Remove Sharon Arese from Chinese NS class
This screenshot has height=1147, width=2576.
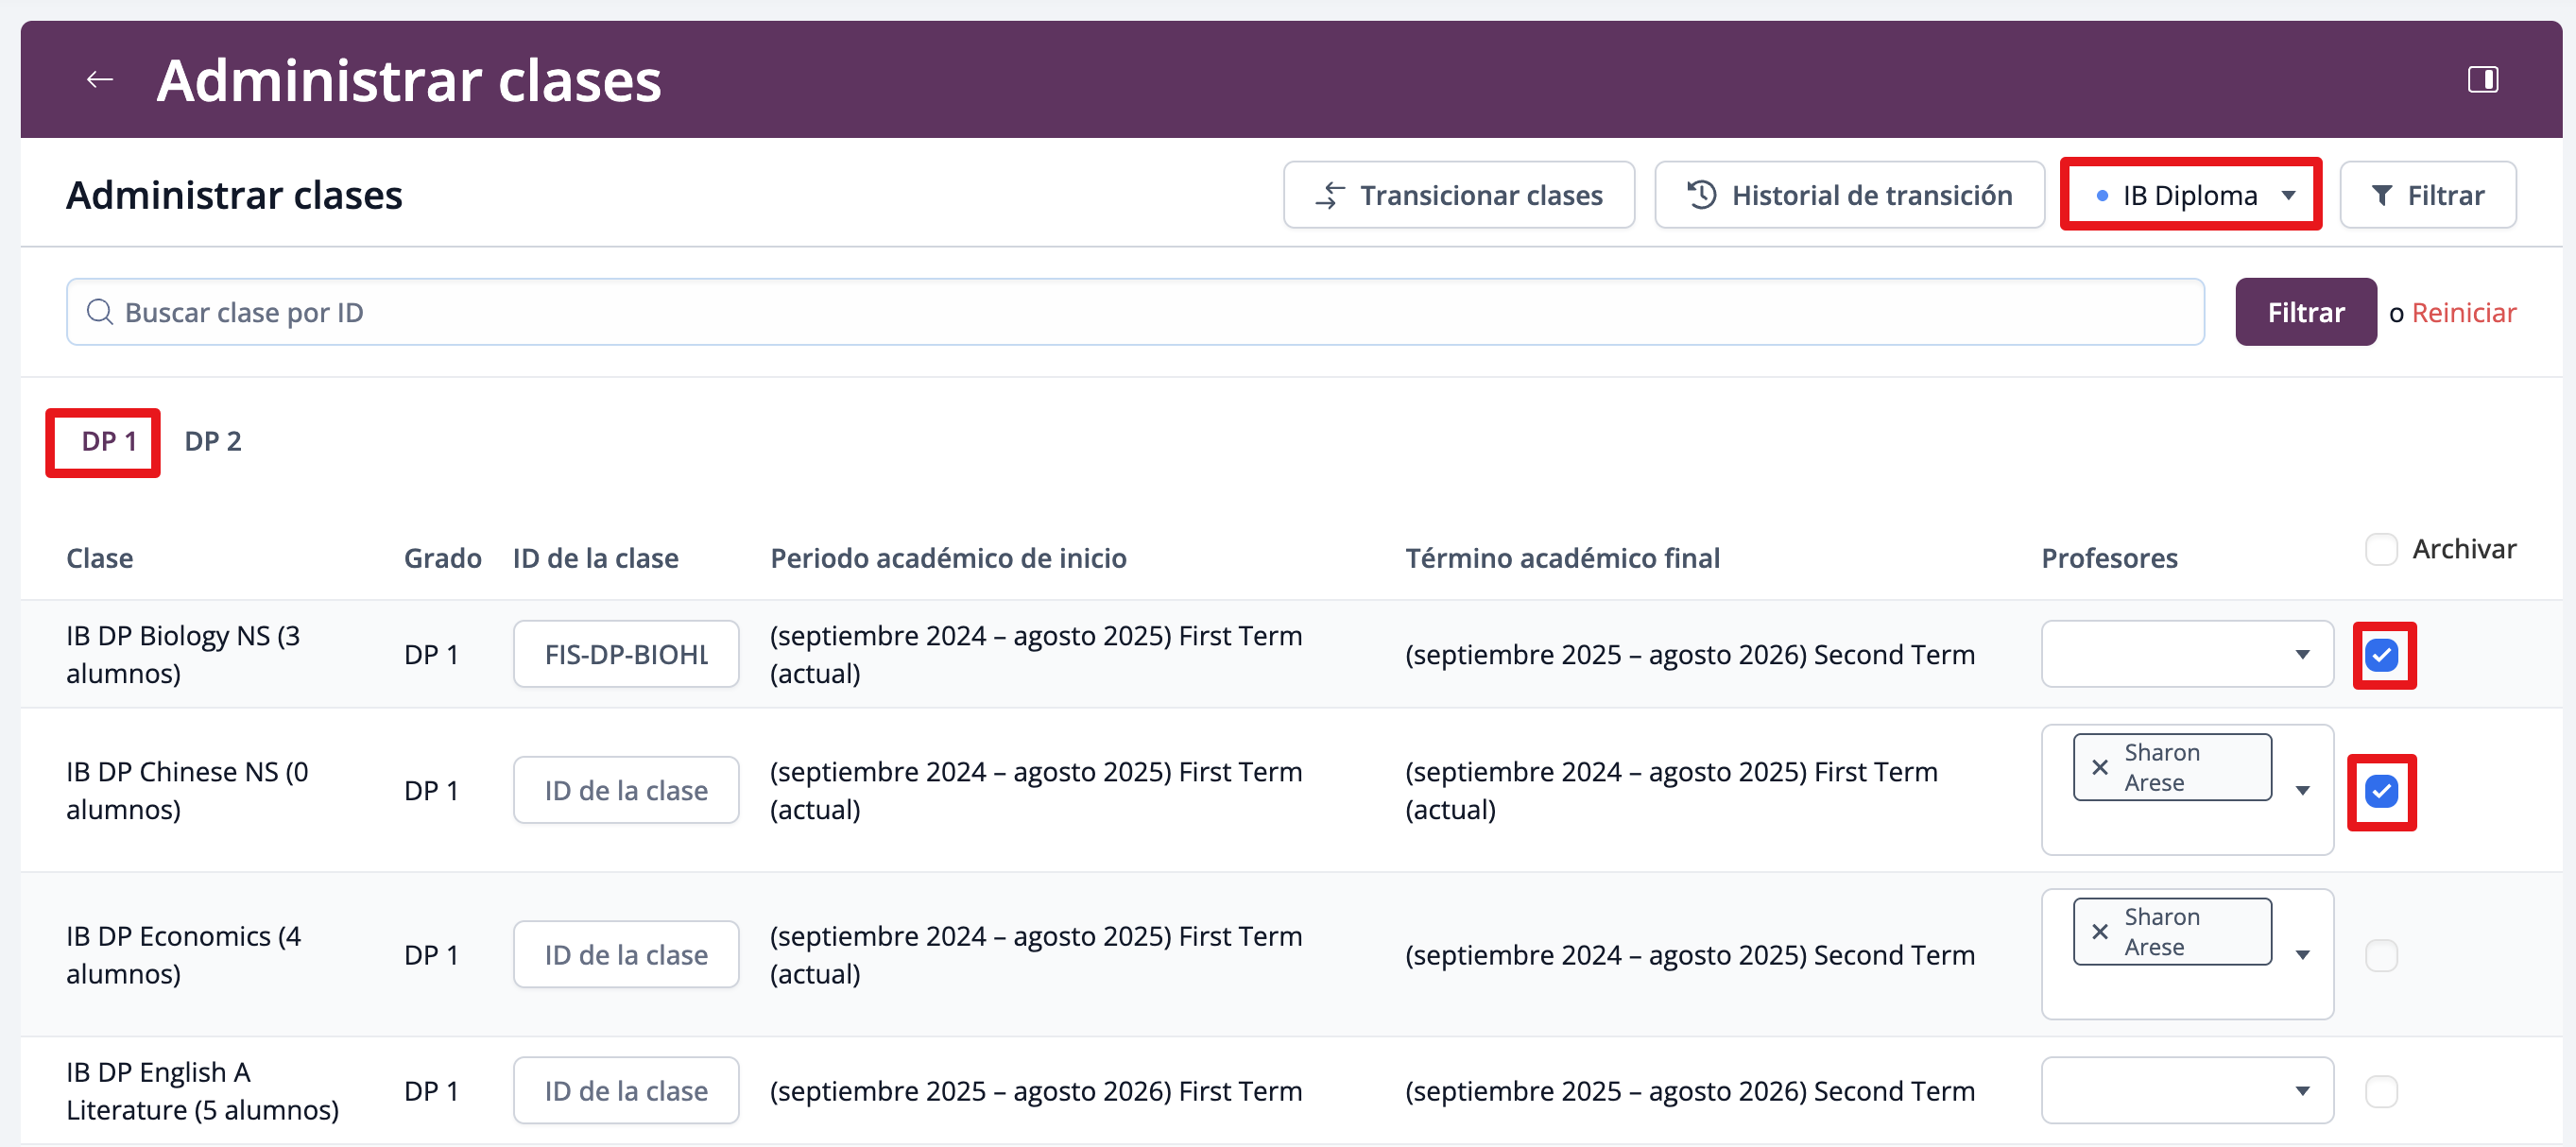pyautogui.click(x=2099, y=767)
